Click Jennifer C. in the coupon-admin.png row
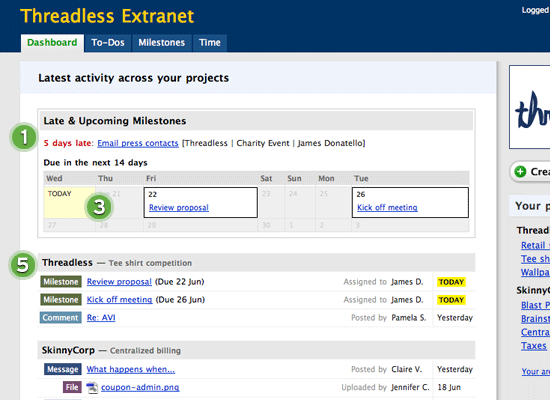This screenshot has height=400, width=550. [410, 387]
